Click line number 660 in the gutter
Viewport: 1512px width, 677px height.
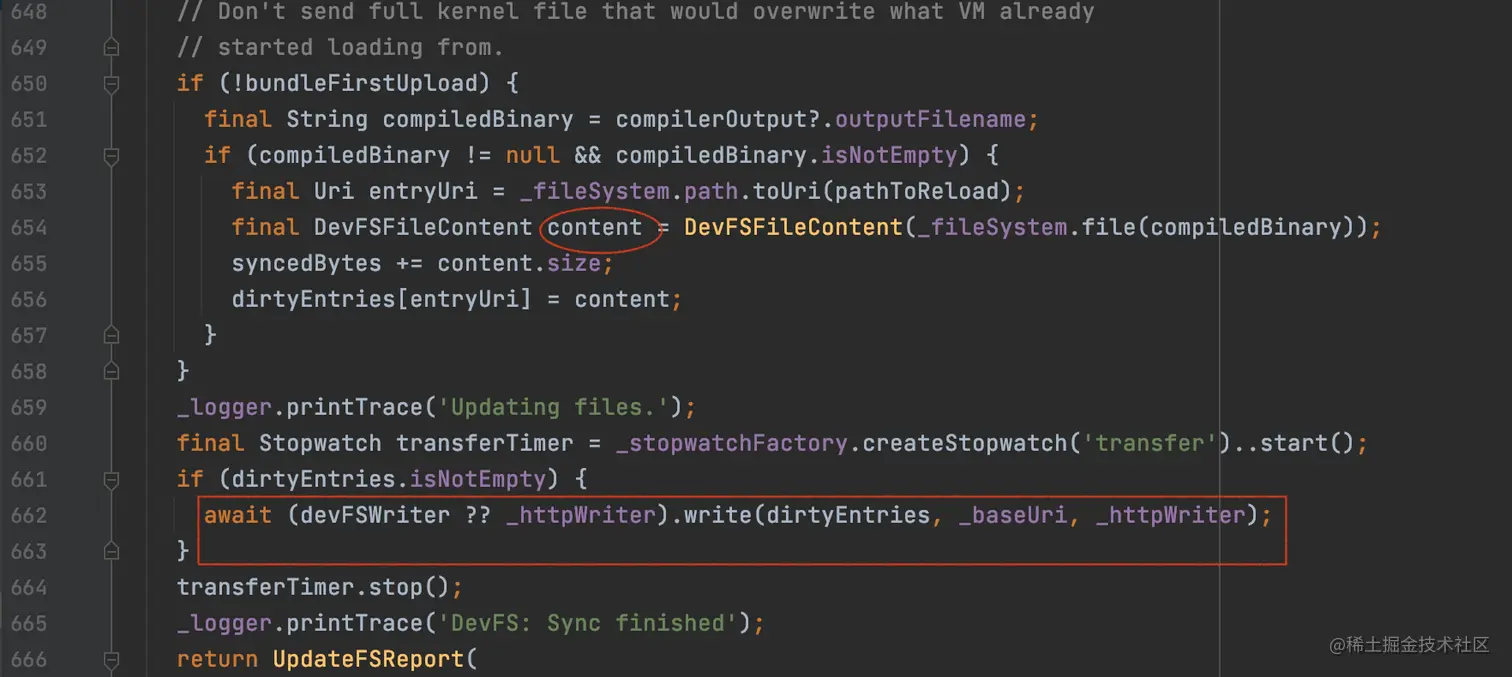click(29, 443)
